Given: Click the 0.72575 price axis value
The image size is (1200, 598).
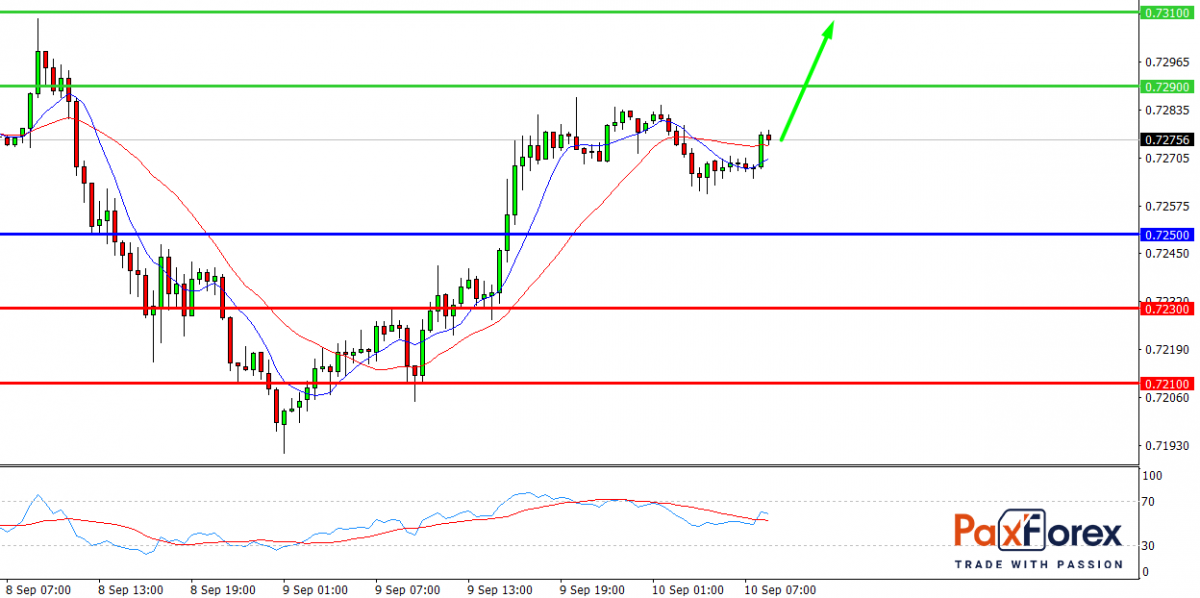Looking at the screenshot, I should pyautogui.click(x=1168, y=206).
